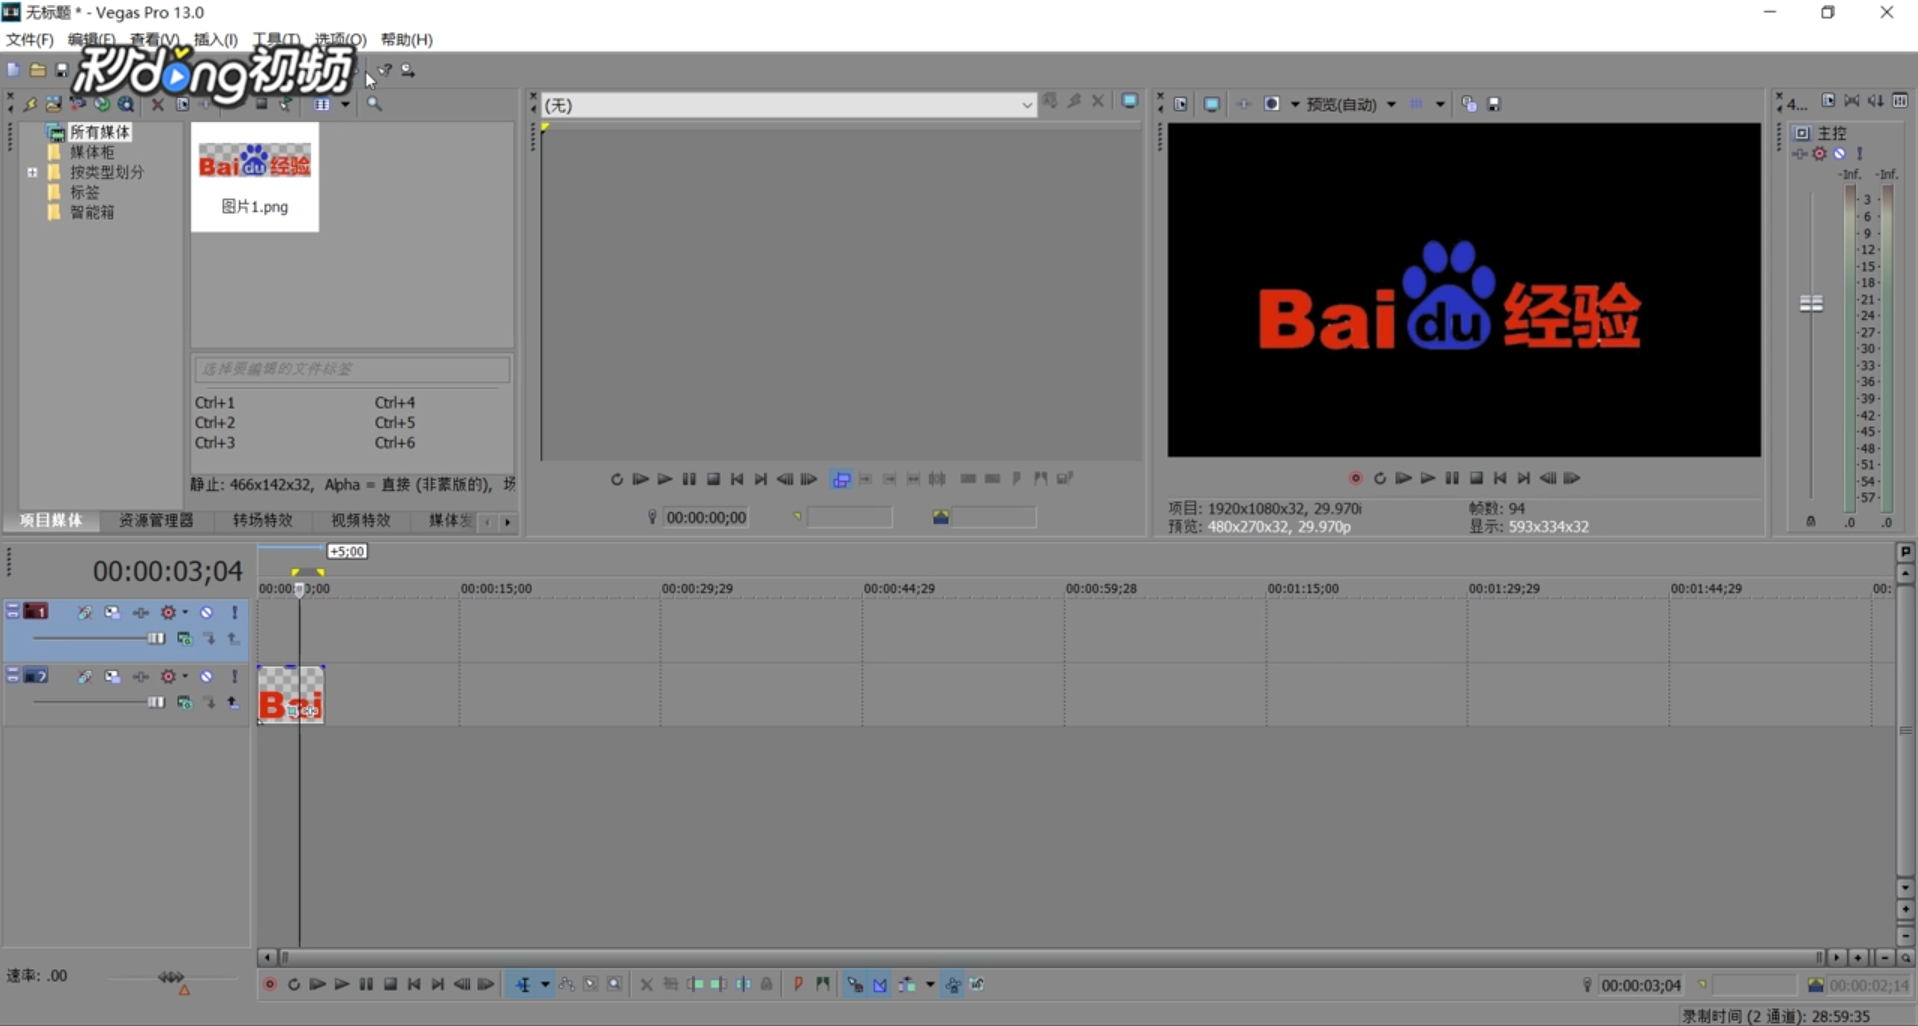
Task: Switch to the 项目媒体 tab
Action: tap(51, 520)
